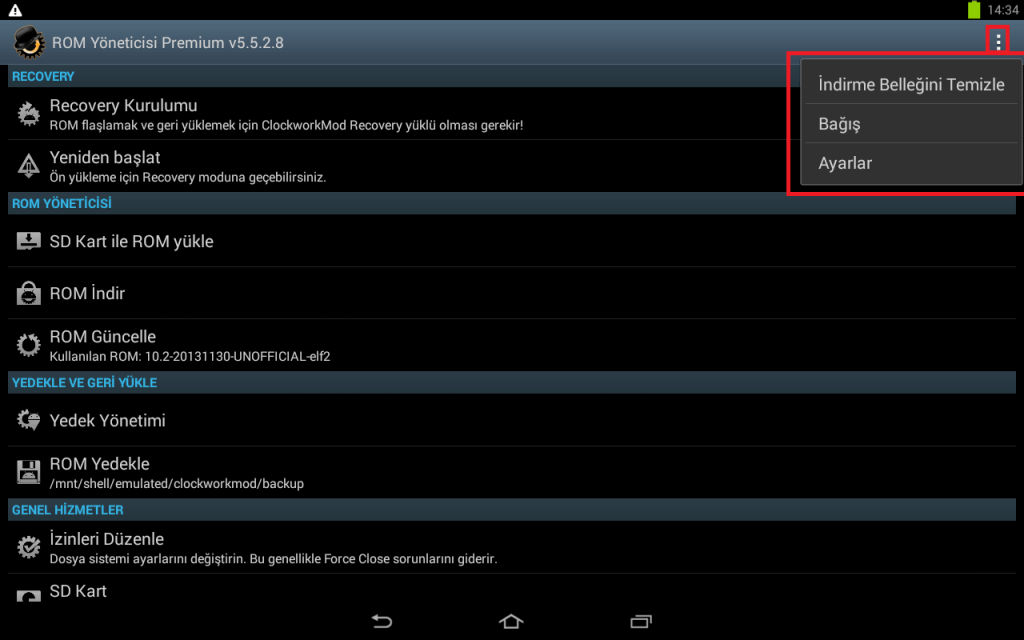Select İndirme Belleğini Temizle menu item
1024x640 pixels.
point(911,84)
